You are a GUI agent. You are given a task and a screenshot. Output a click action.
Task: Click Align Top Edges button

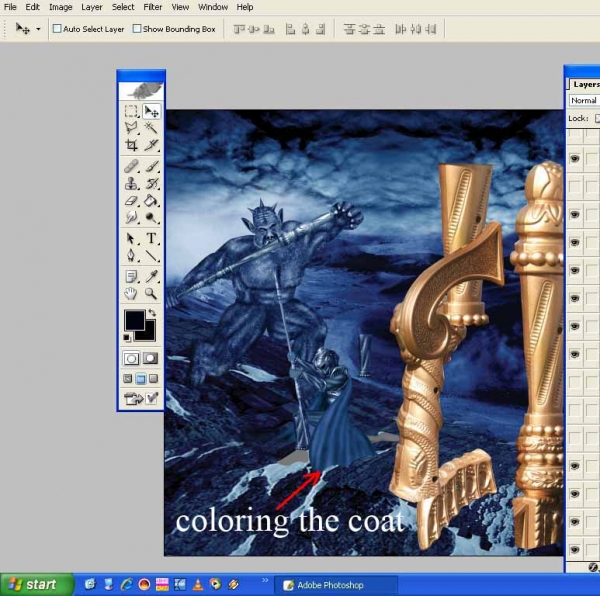click(x=239, y=29)
